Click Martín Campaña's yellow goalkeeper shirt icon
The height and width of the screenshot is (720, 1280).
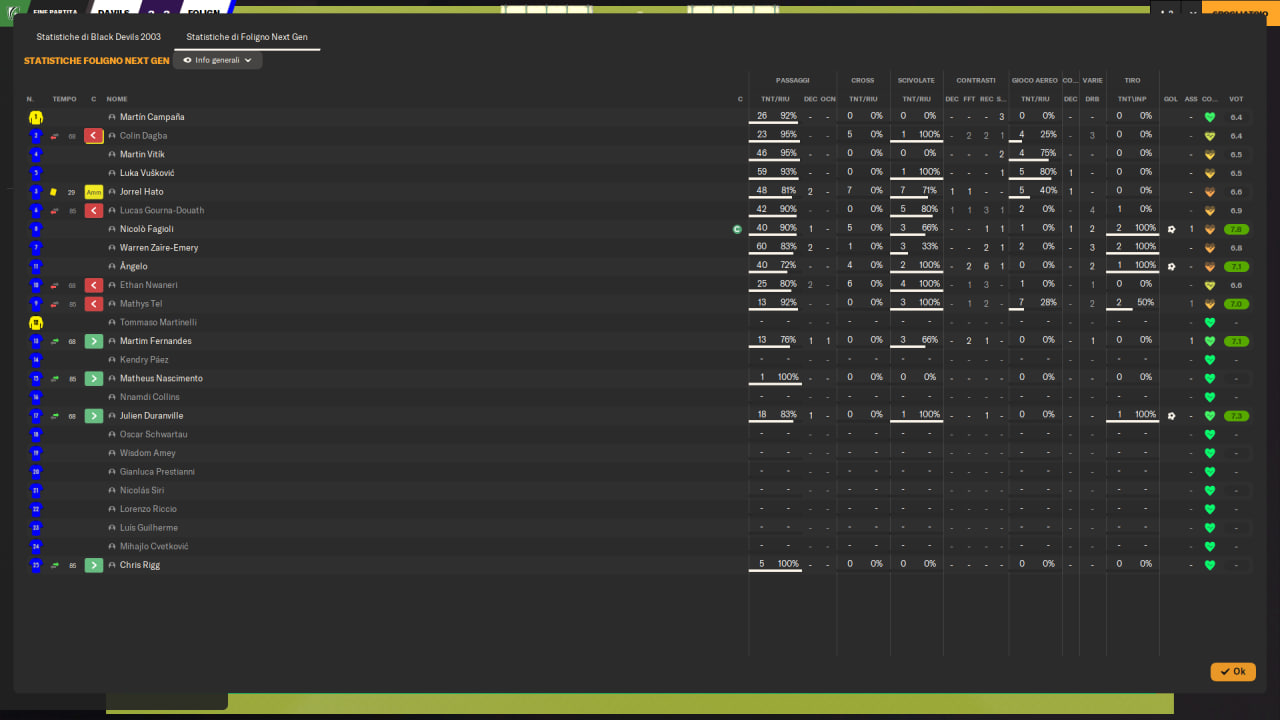pyautogui.click(x=36, y=117)
